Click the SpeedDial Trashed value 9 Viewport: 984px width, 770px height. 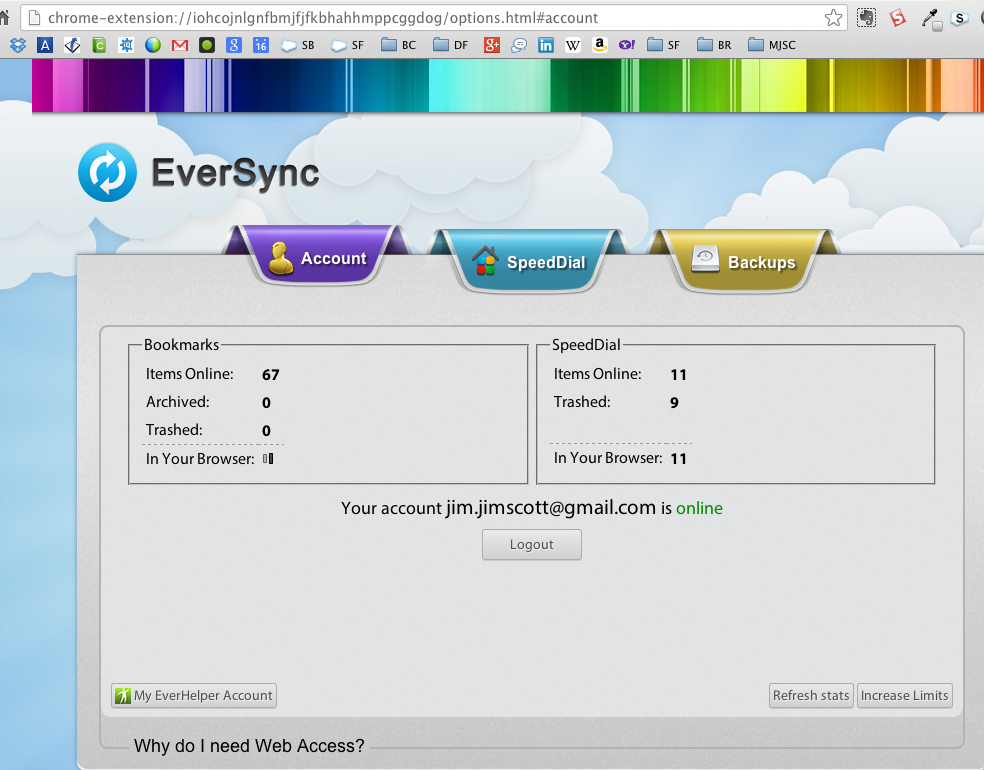point(675,402)
